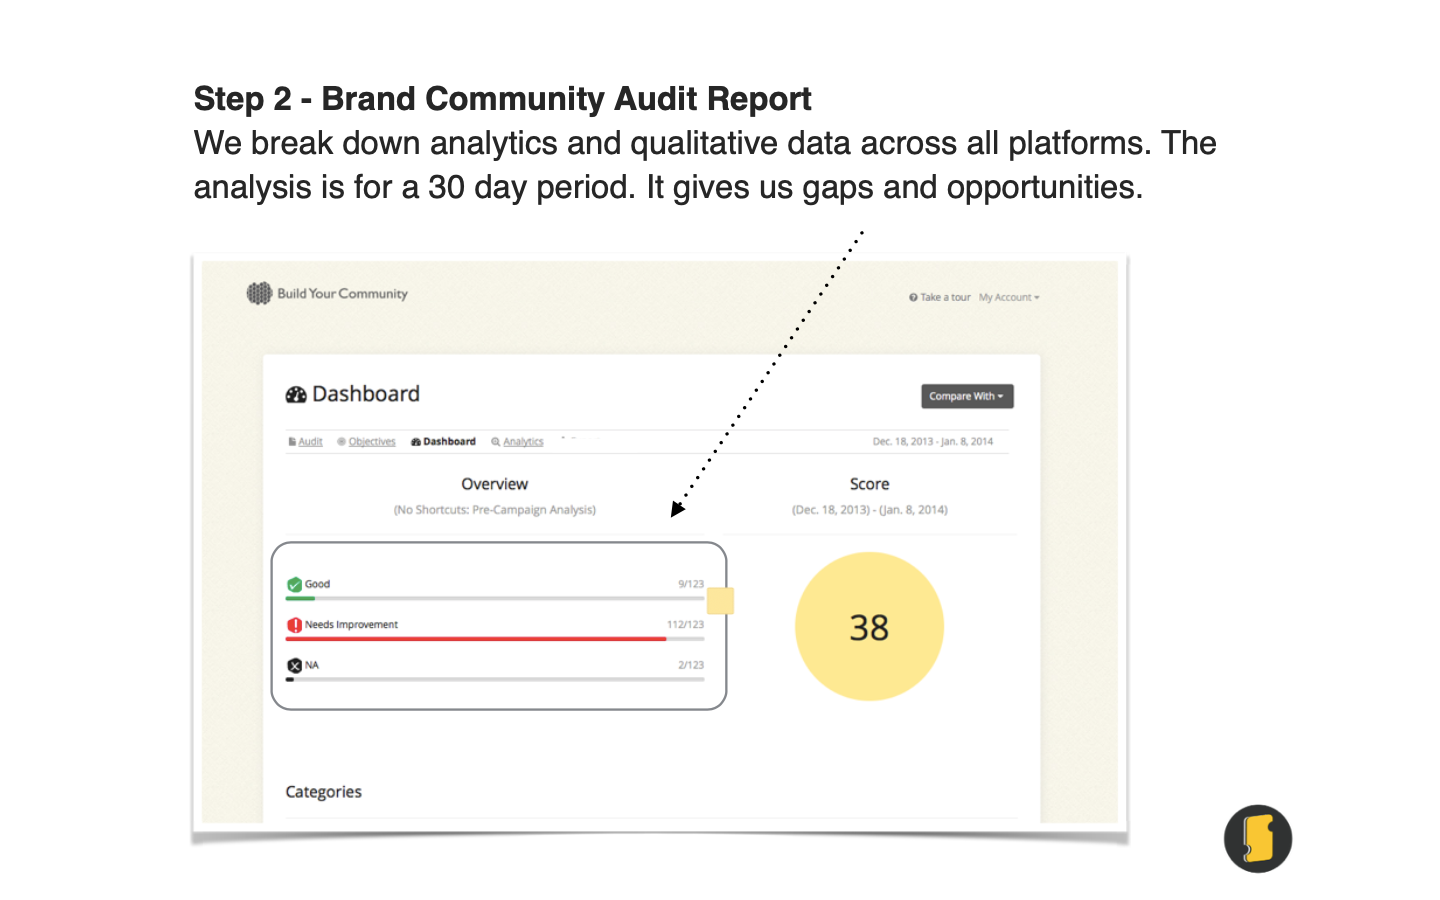The width and height of the screenshot is (1440, 900).
Task: Switch to the Analytics tab
Action: (x=517, y=441)
